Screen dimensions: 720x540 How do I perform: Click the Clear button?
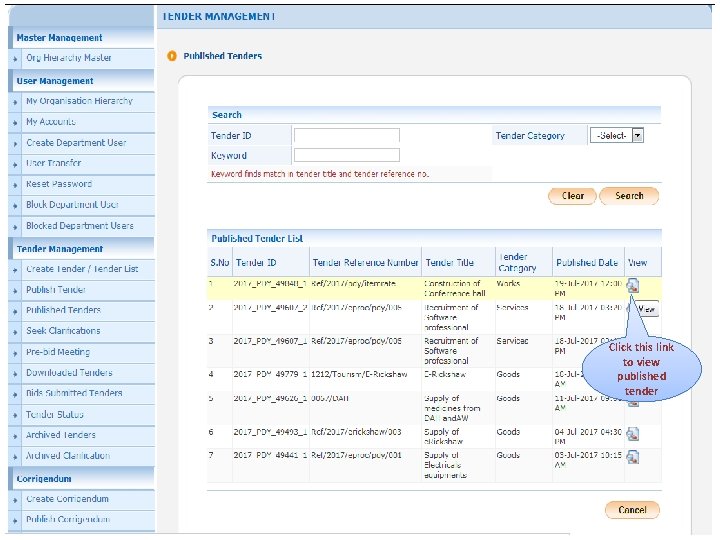pos(573,196)
